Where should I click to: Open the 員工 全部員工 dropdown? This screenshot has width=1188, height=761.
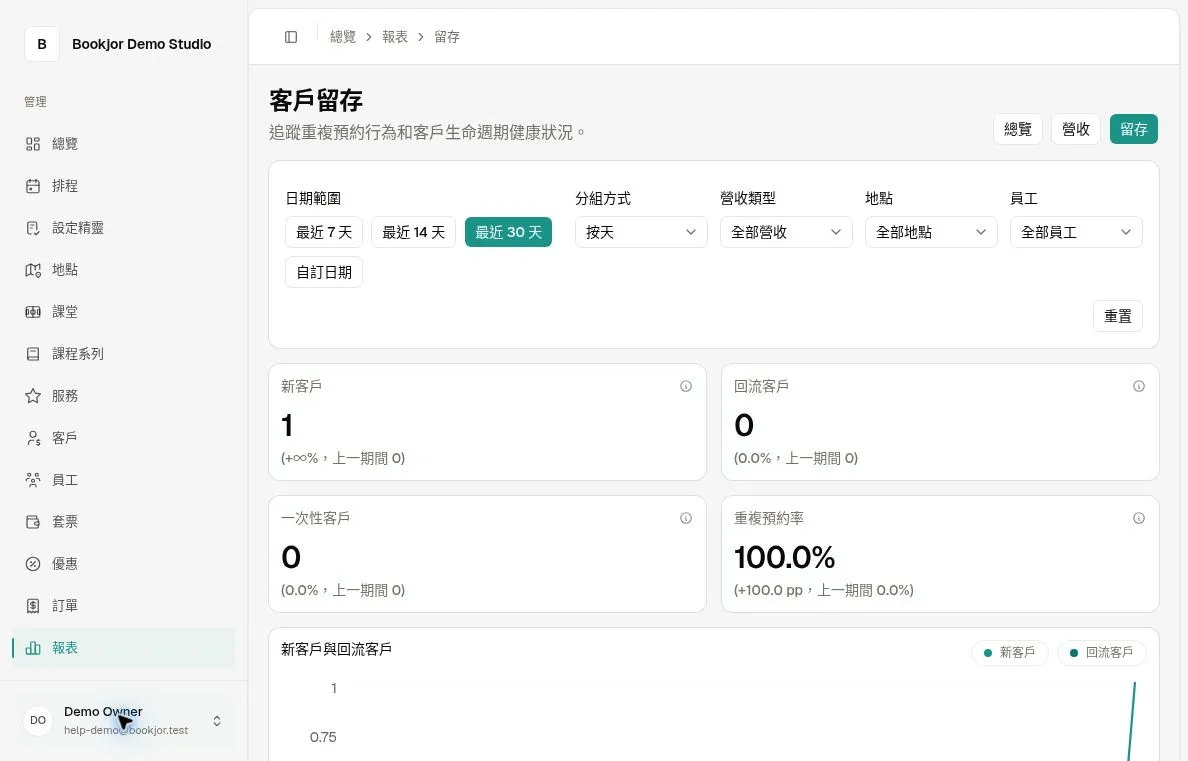pos(1076,232)
